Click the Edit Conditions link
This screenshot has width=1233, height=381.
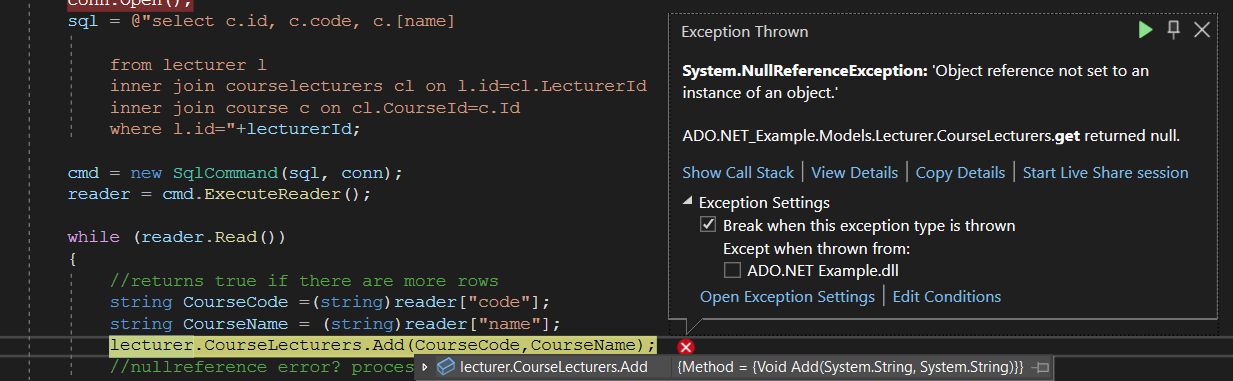(947, 296)
